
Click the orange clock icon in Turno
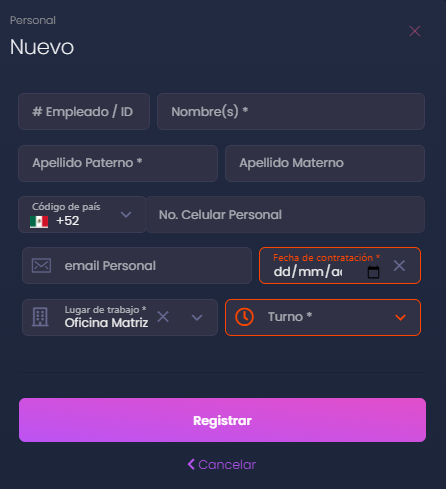[244, 317]
